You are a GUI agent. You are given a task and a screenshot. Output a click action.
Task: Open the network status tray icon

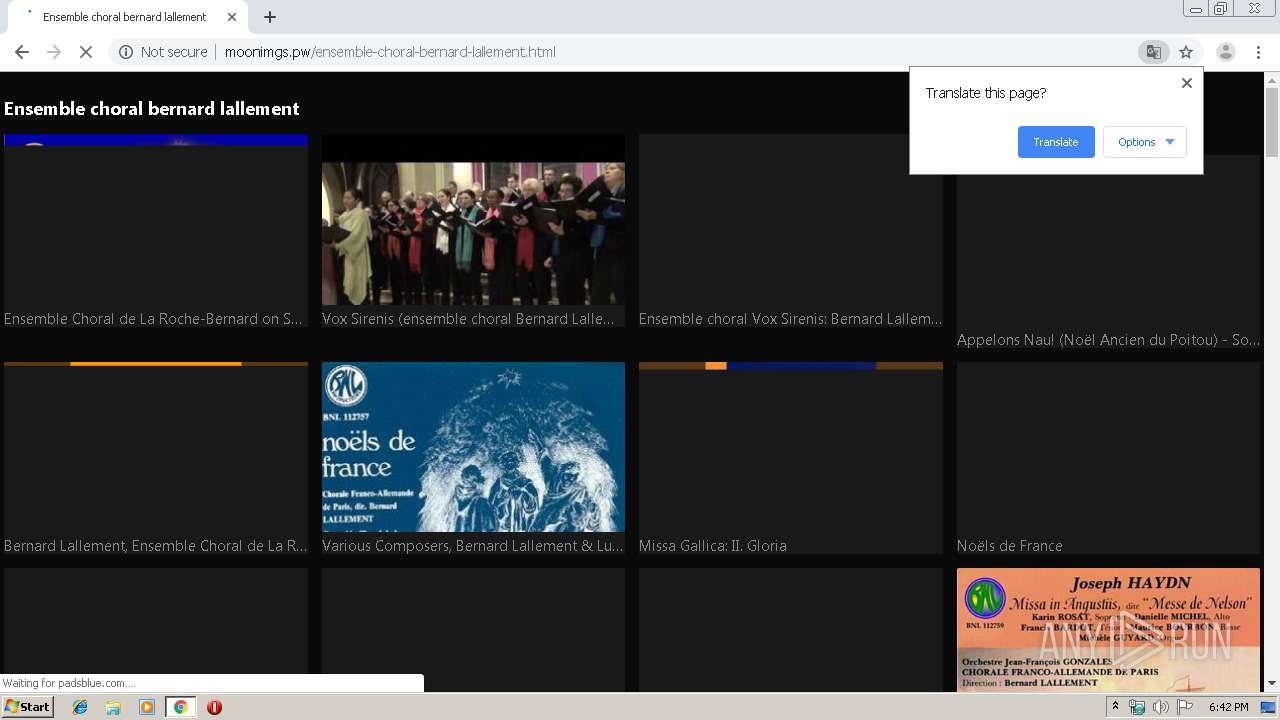1137,707
